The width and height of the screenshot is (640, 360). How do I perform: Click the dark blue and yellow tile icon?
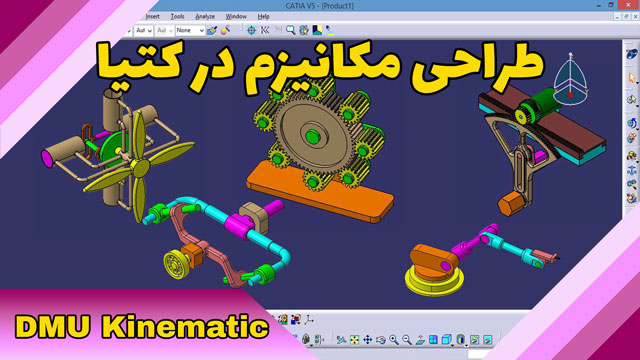[317, 30]
